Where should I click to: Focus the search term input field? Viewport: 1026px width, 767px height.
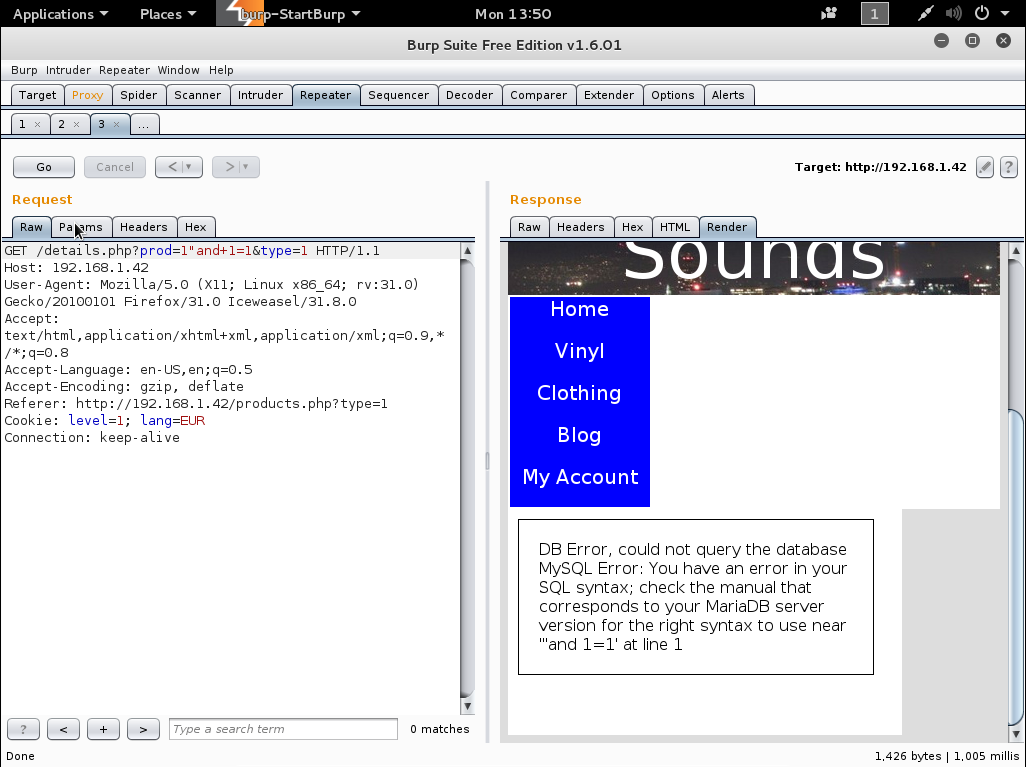tap(283, 729)
